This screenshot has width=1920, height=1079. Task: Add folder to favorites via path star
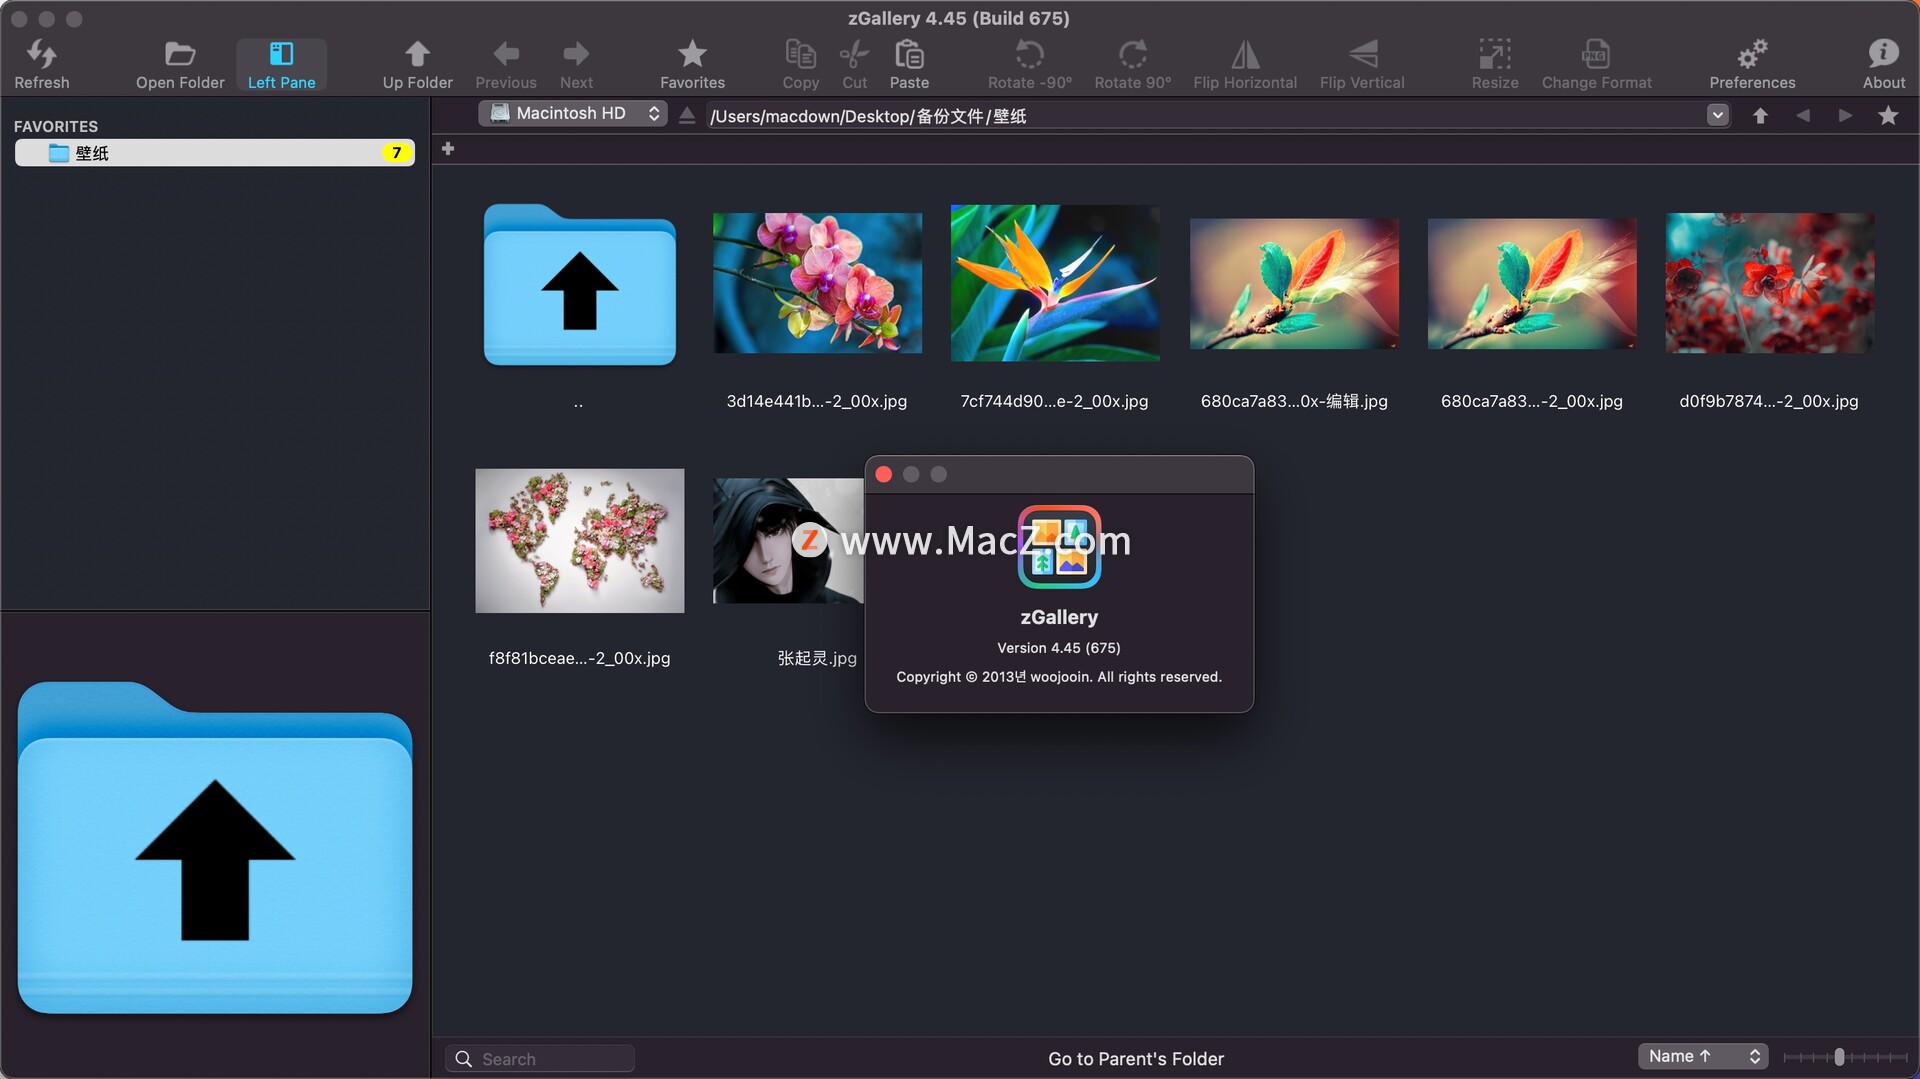pyautogui.click(x=1888, y=116)
